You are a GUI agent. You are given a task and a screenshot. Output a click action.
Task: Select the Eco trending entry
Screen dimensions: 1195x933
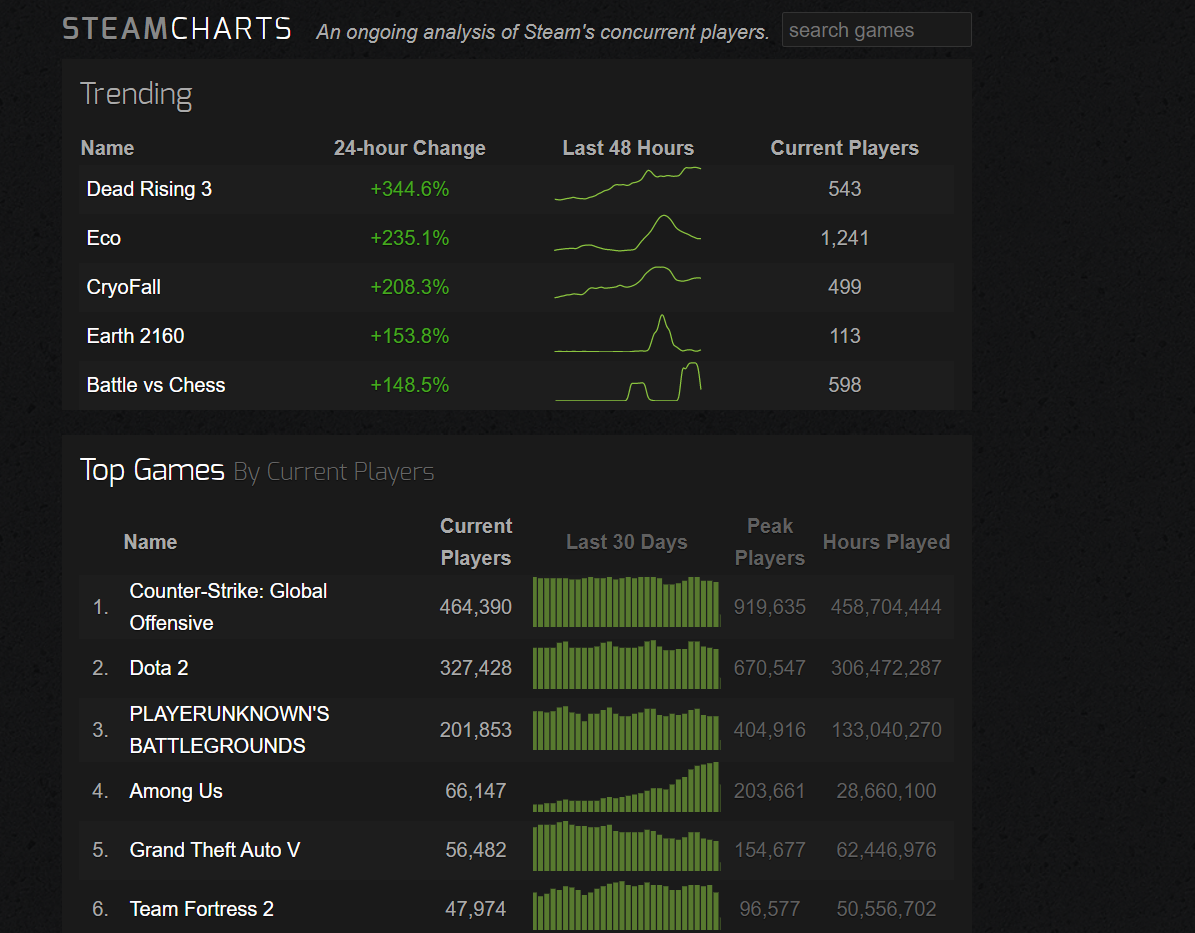coord(104,238)
